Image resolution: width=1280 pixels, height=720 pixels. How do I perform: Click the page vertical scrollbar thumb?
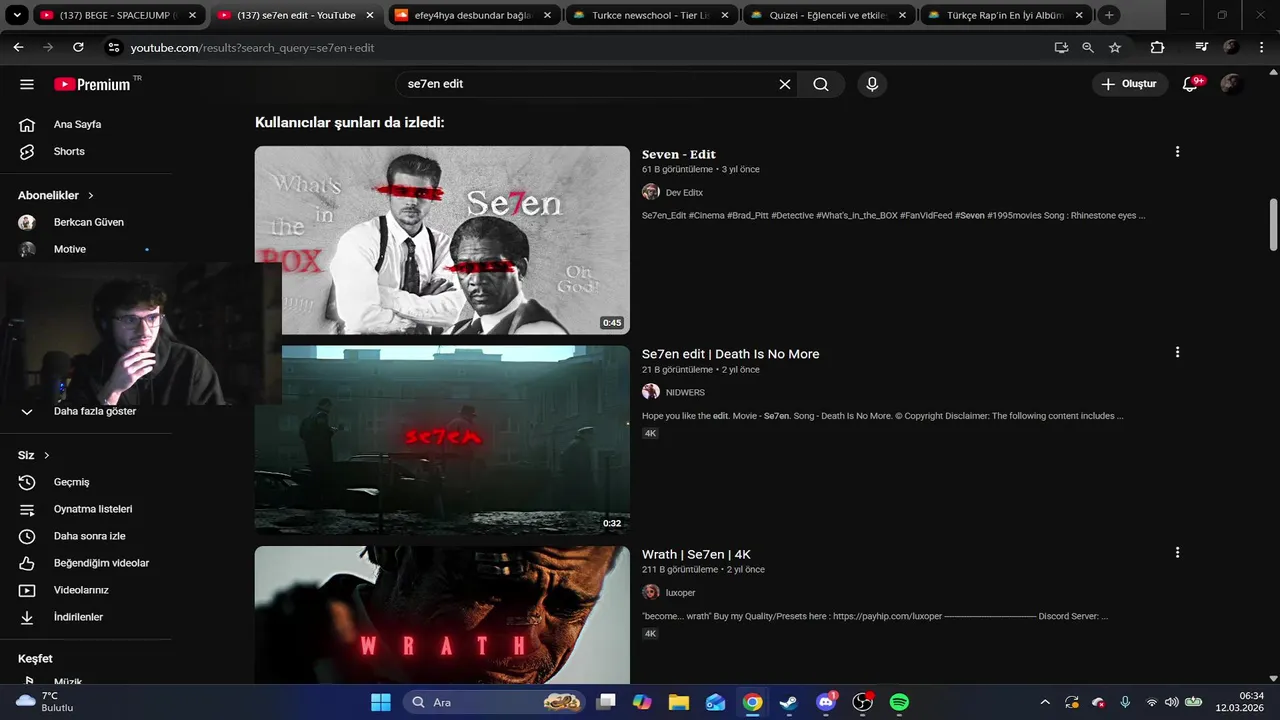(1273, 225)
